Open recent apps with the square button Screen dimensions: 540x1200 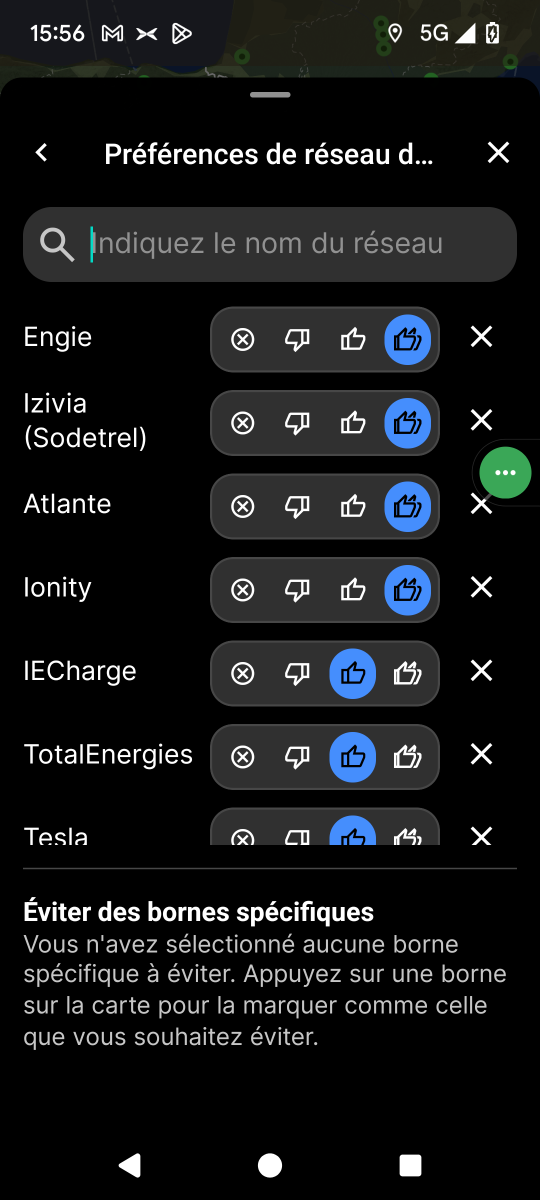click(410, 1165)
